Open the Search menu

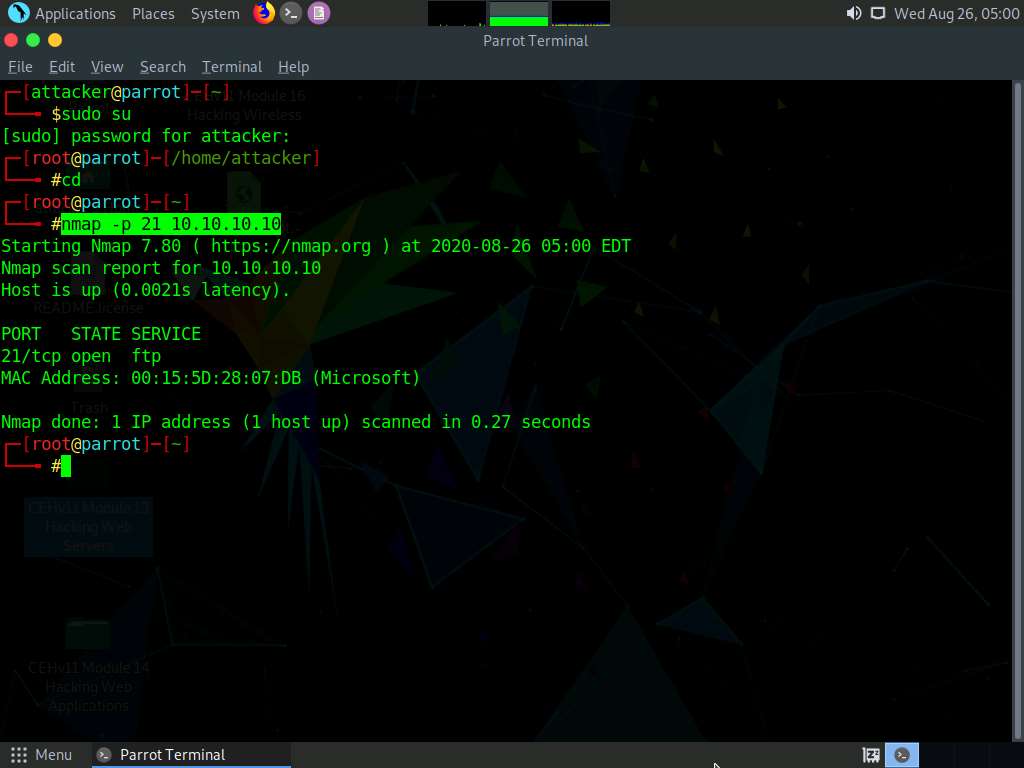[163, 67]
